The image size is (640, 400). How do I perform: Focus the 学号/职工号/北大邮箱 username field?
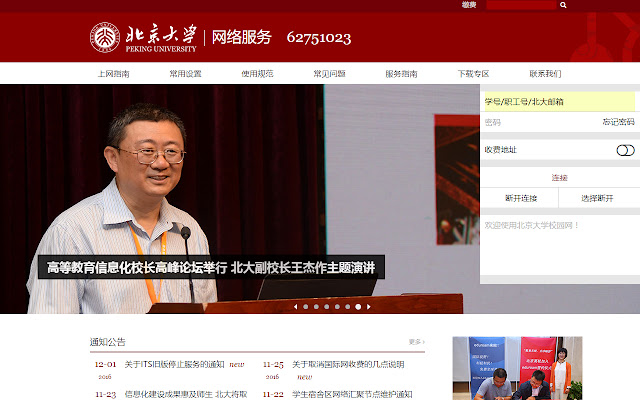point(559,101)
